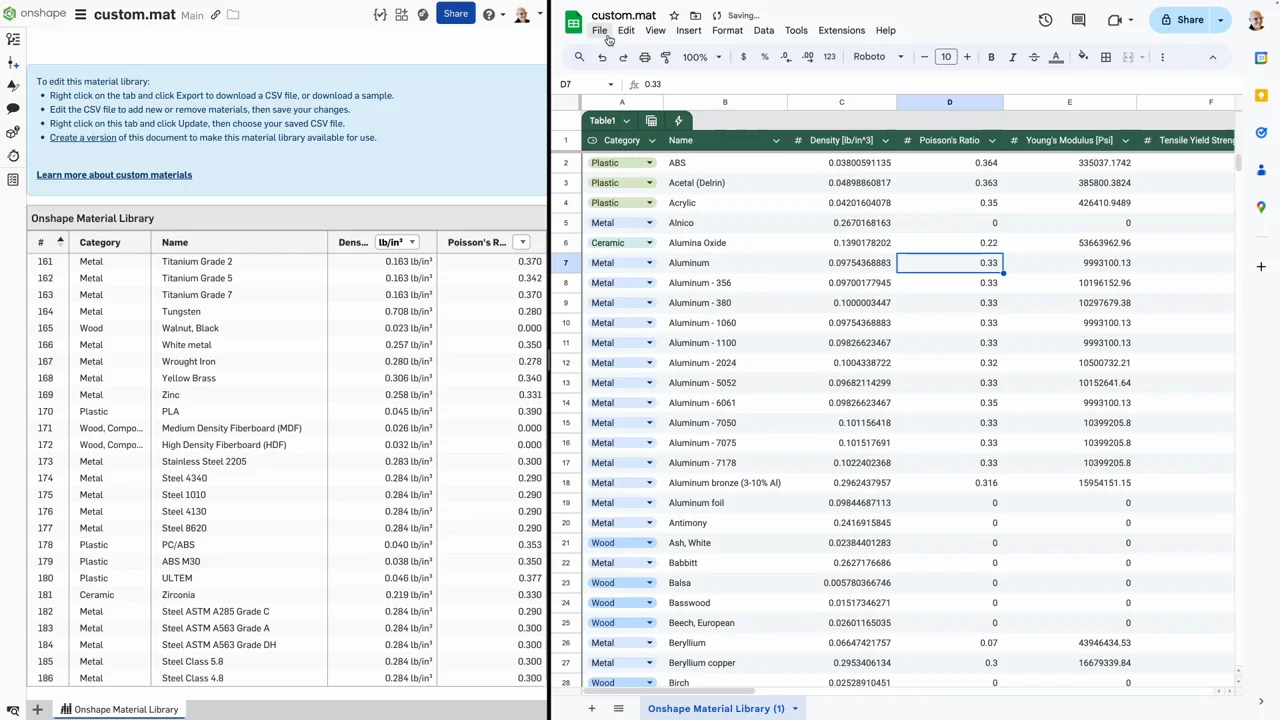The height and width of the screenshot is (720, 1280).
Task: Open the Data menu in Sheets
Action: click(763, 30)
